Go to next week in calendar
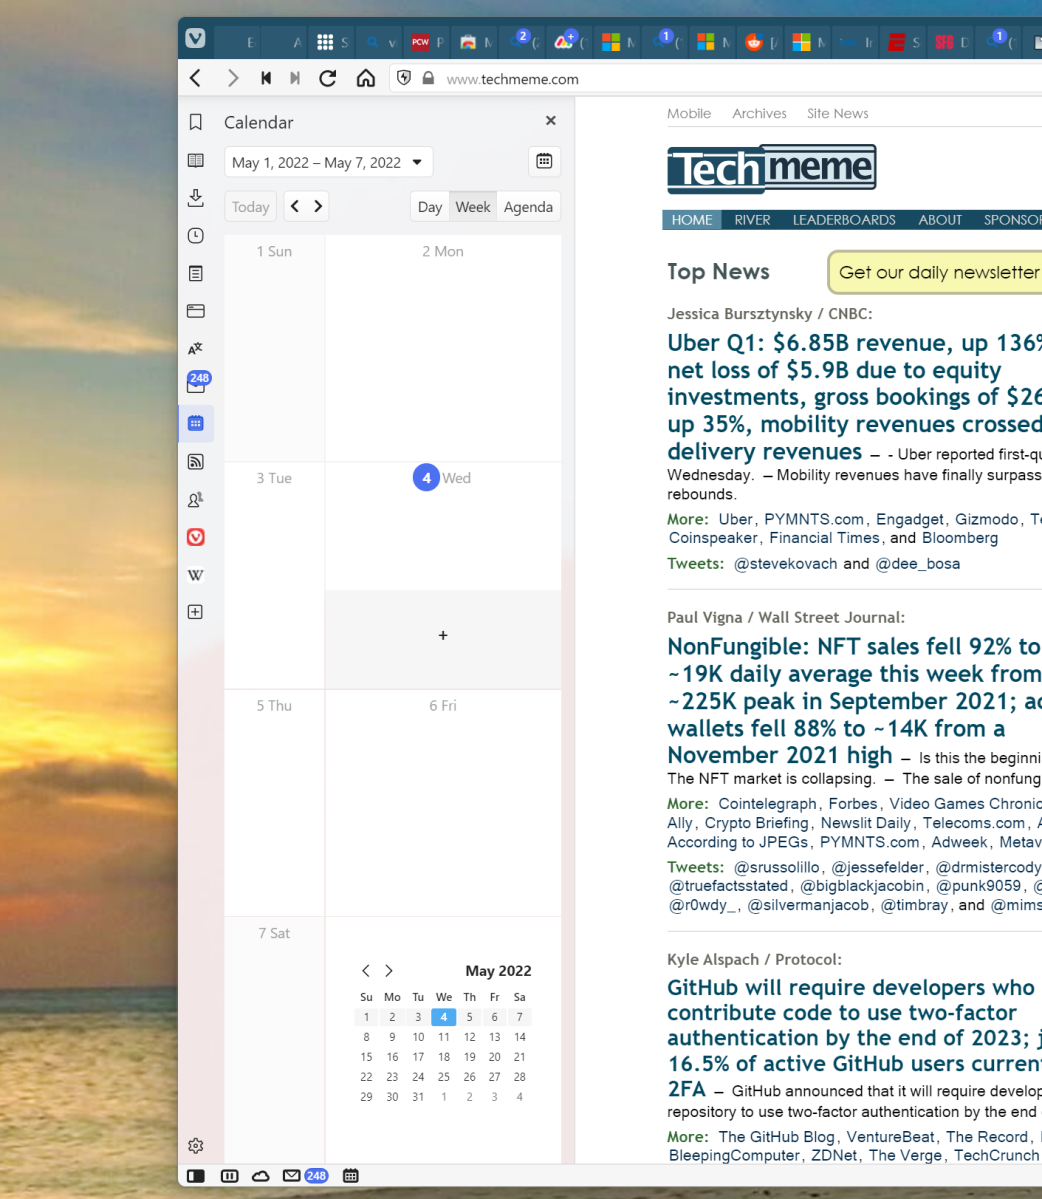 [x=318, y=206]
